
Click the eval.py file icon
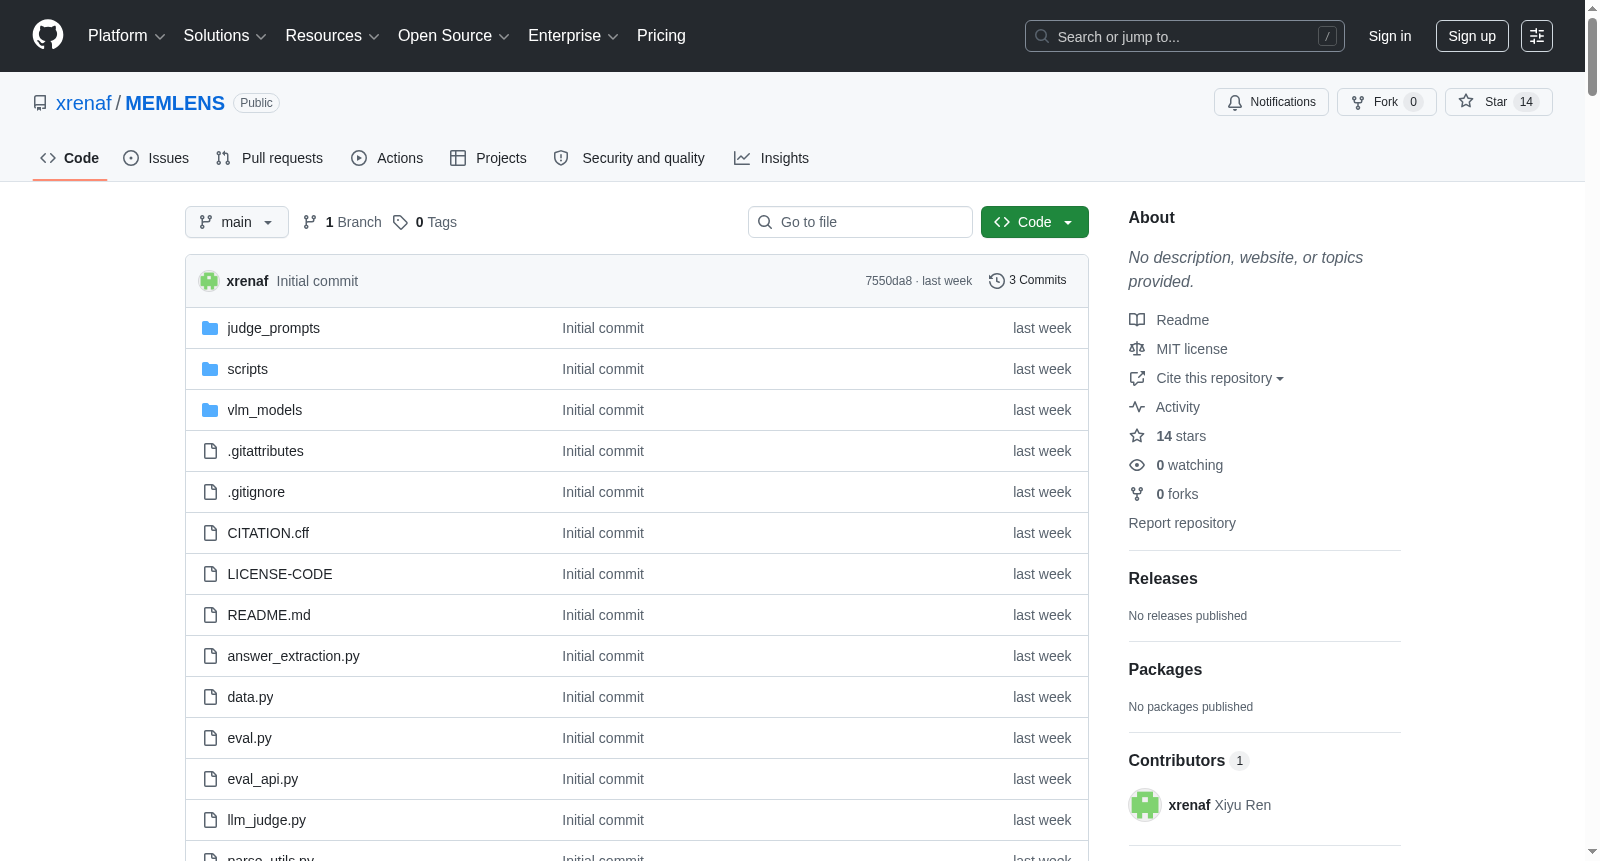(x=210, y=738)
